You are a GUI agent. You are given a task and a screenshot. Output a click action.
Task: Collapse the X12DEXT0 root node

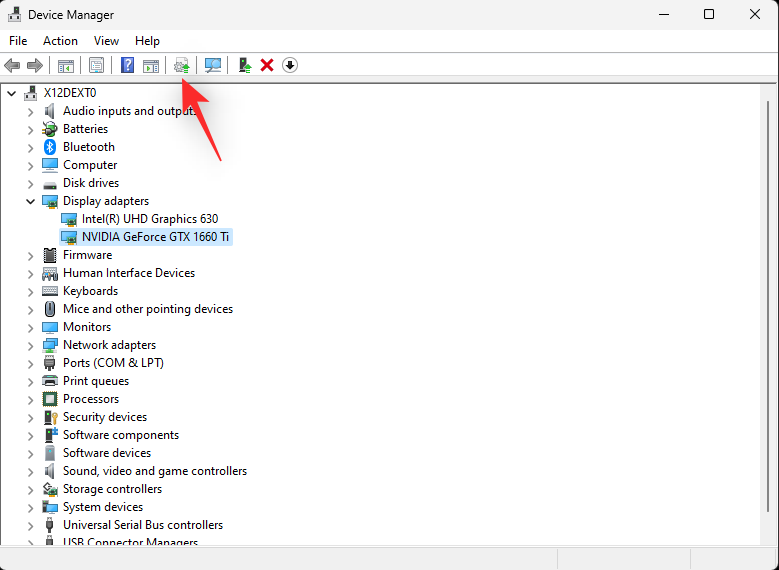coord(11,93)
